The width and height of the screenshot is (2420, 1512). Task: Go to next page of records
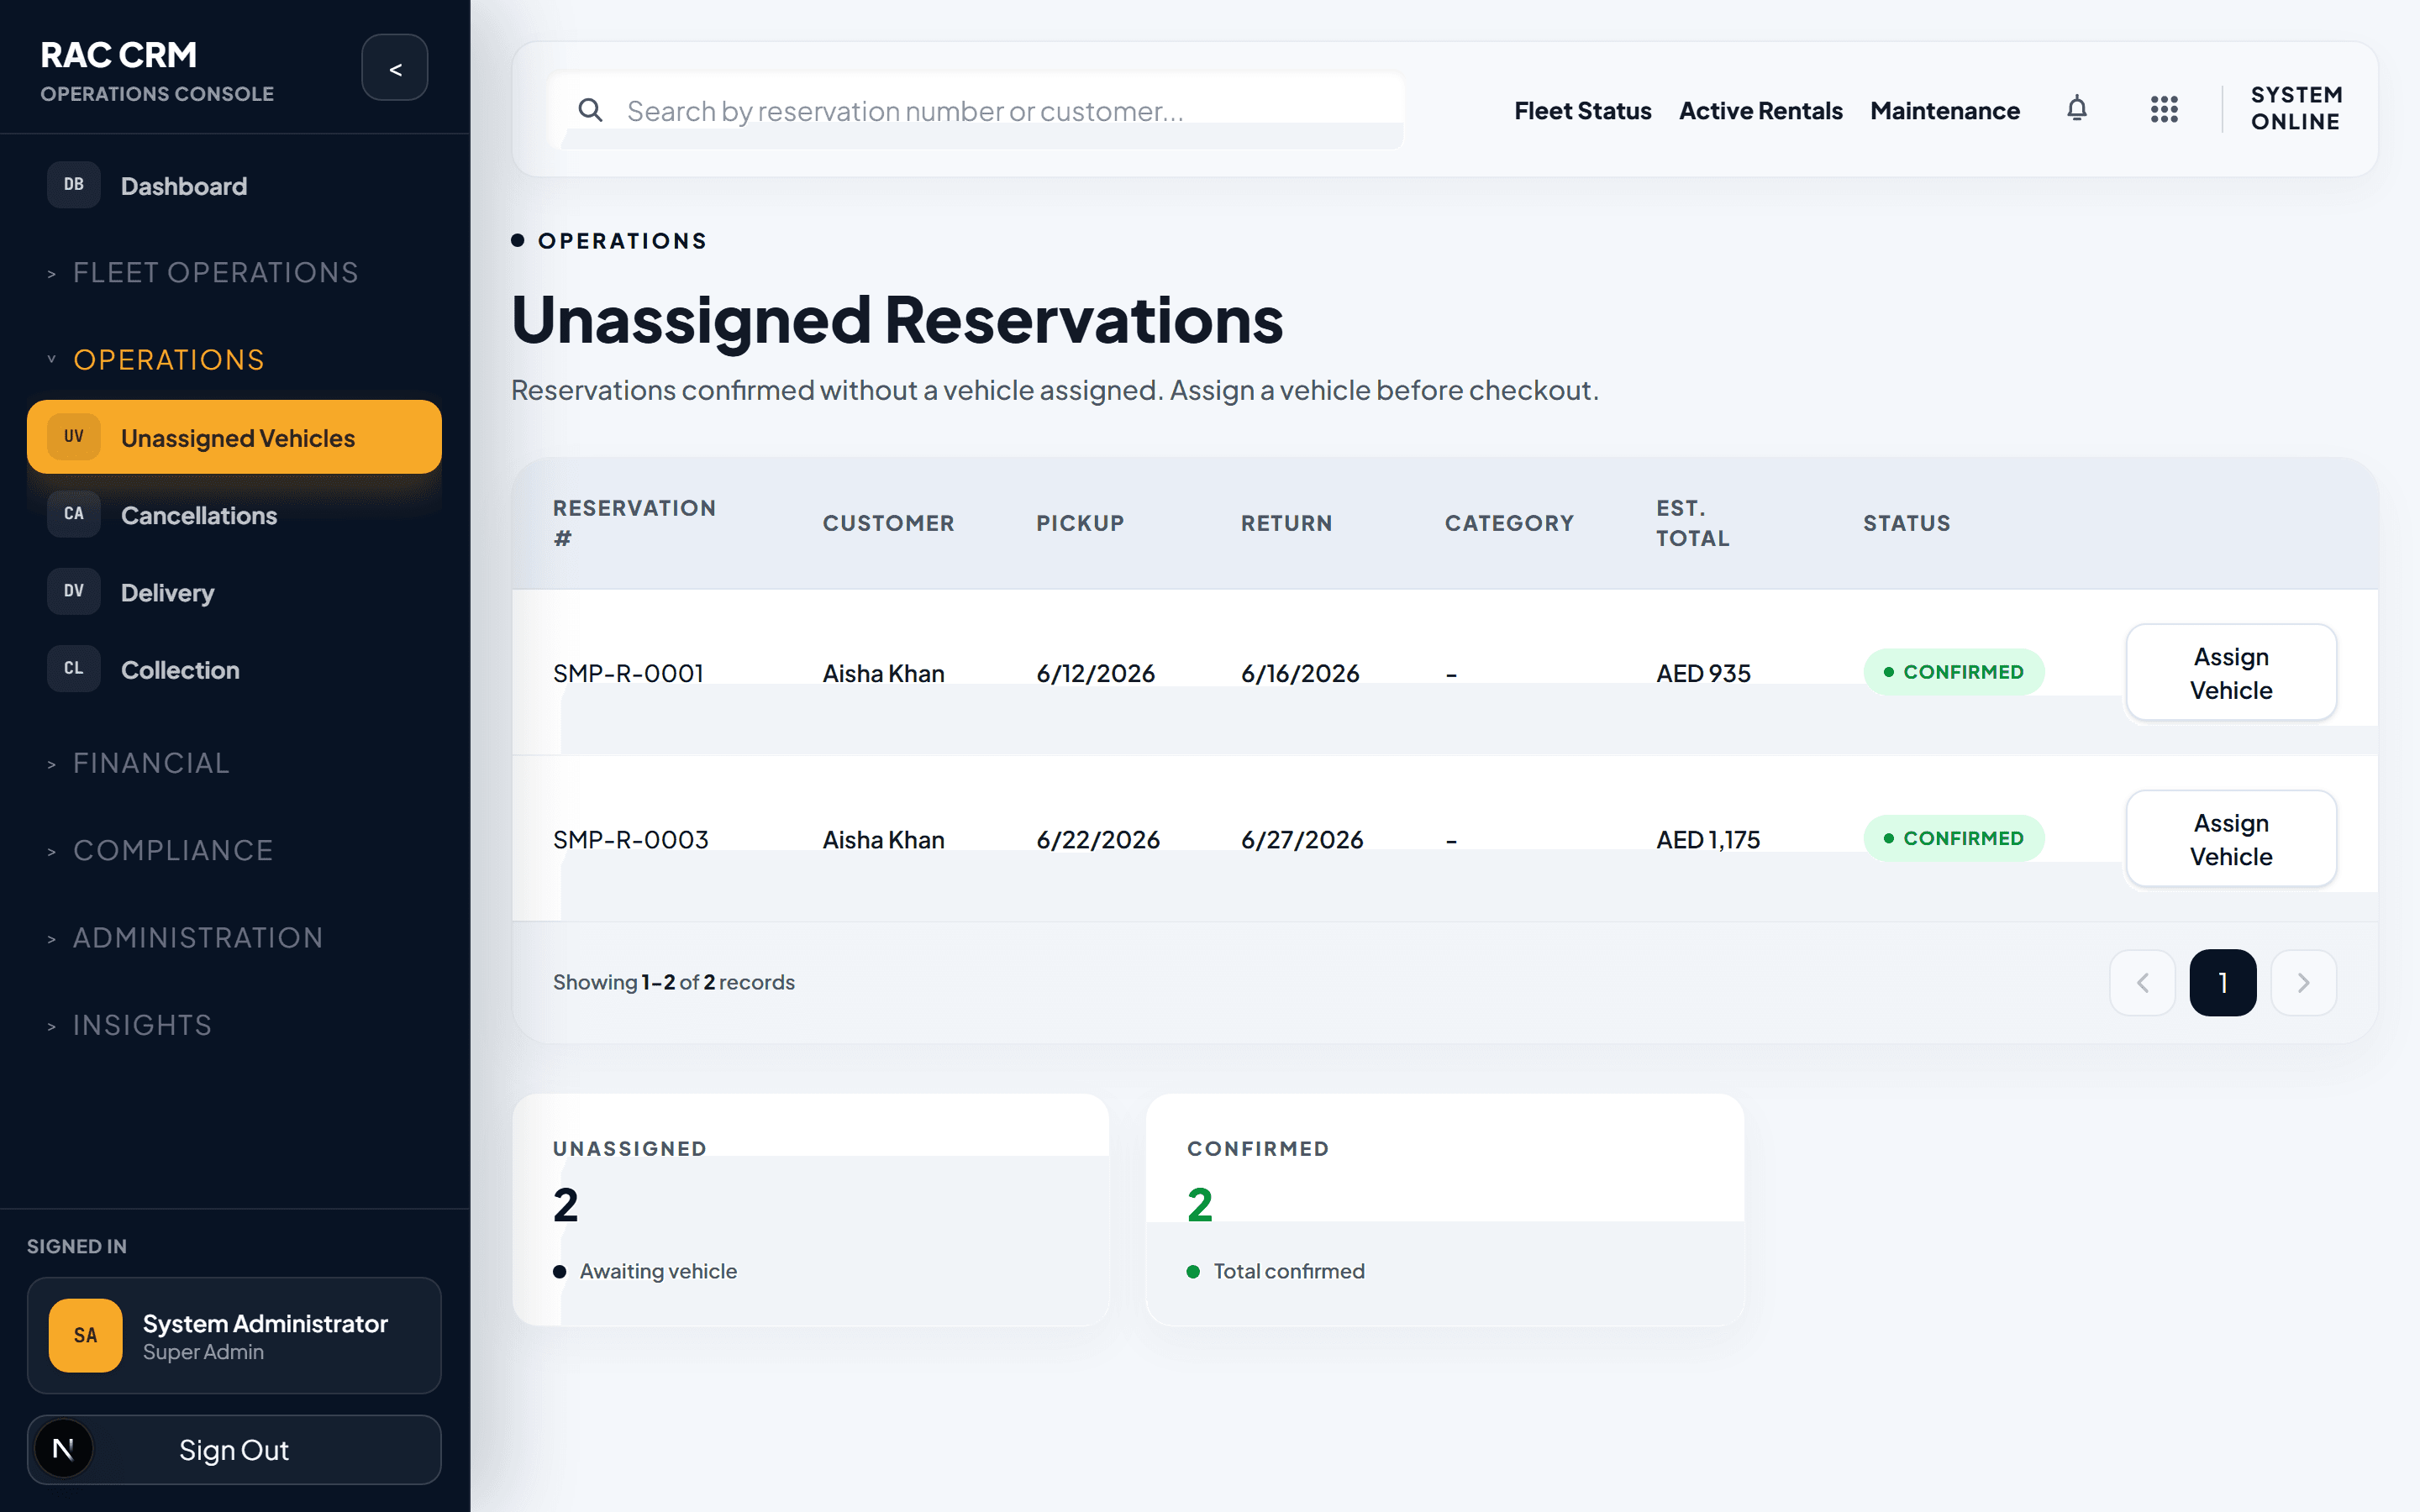click(x=2303, y=983)
